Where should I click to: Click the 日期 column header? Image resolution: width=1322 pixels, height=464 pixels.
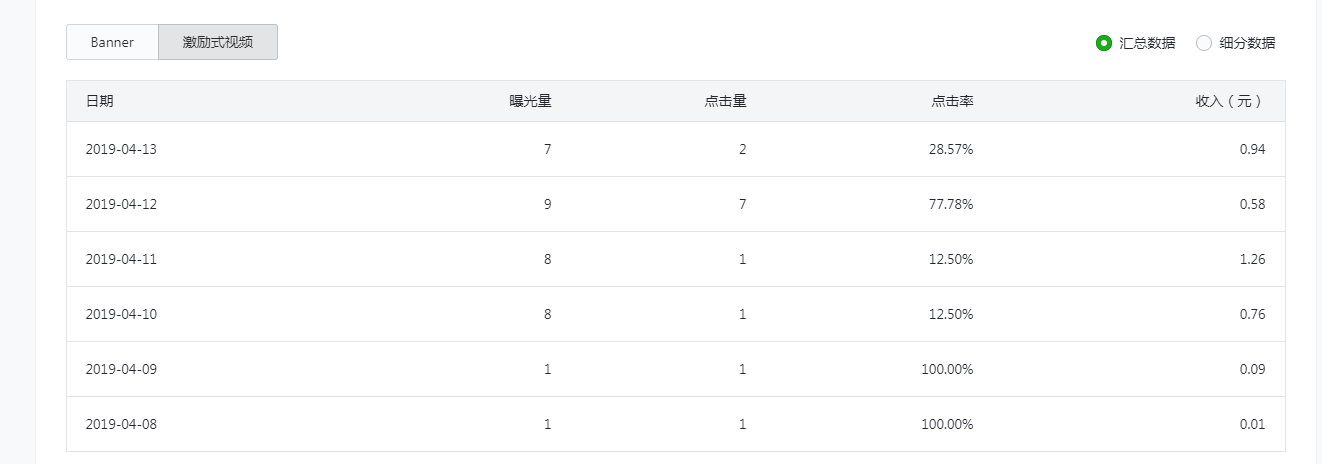coord(100,101)
